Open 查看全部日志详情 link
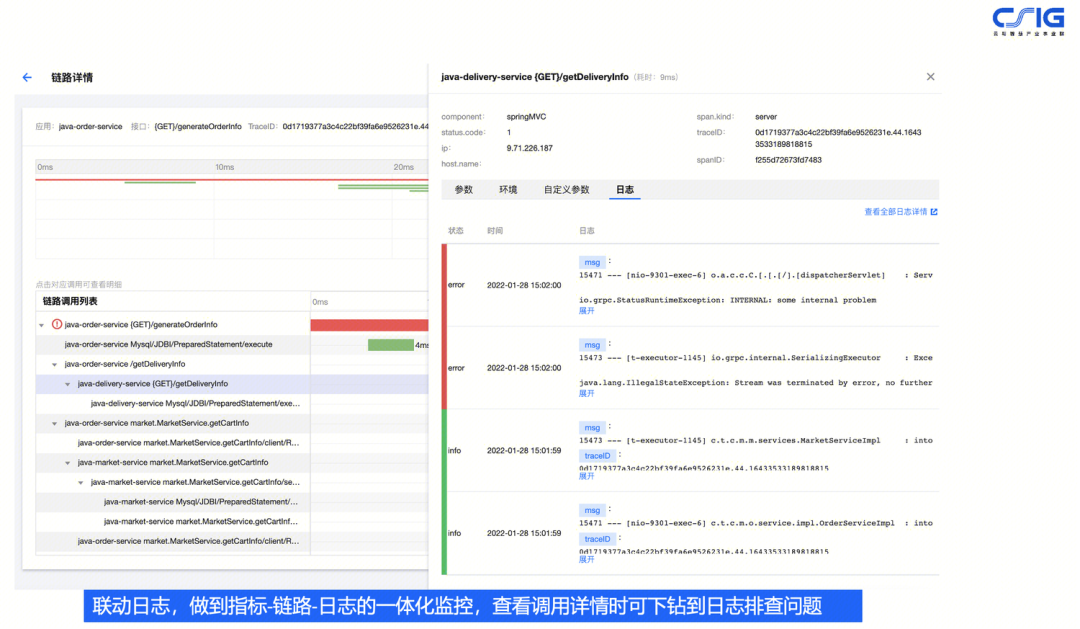 [895, 212]
